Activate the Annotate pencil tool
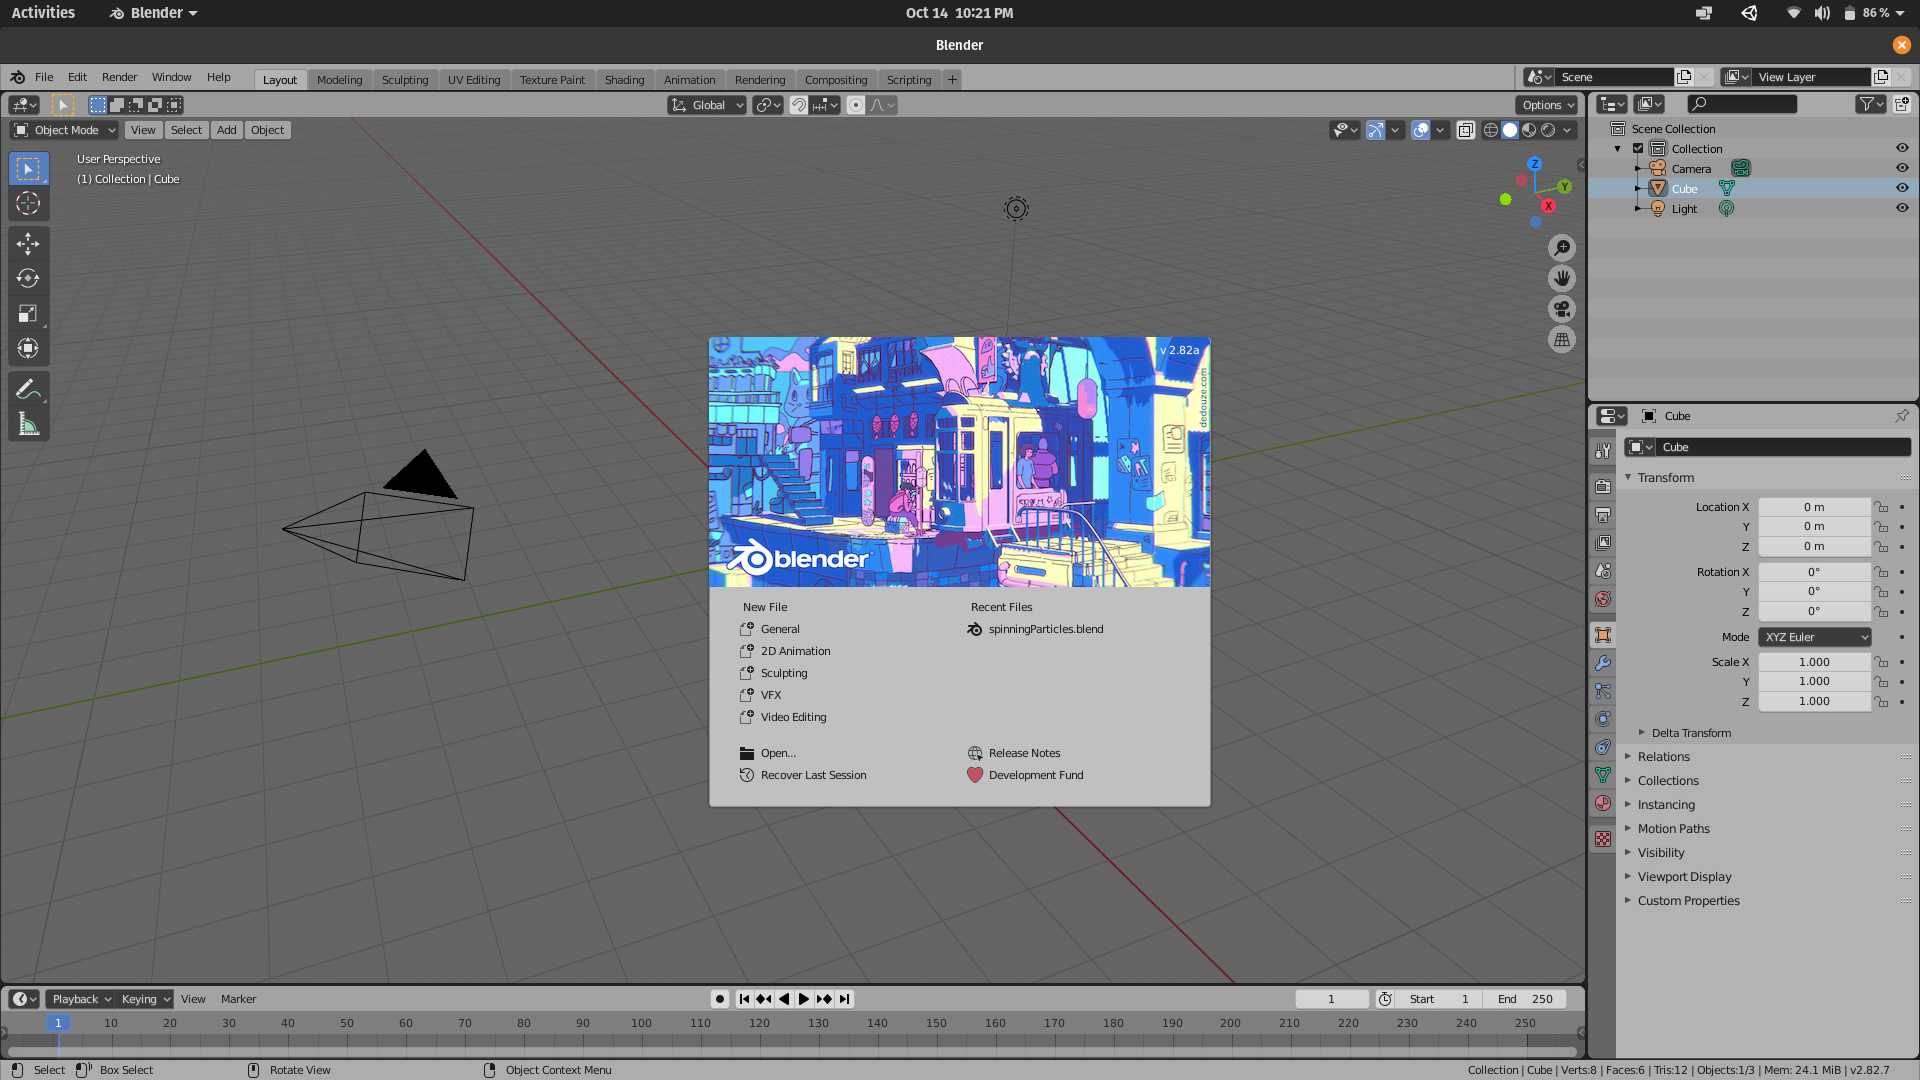Viewport: 1920px width, 1080px height. [28, 389]
